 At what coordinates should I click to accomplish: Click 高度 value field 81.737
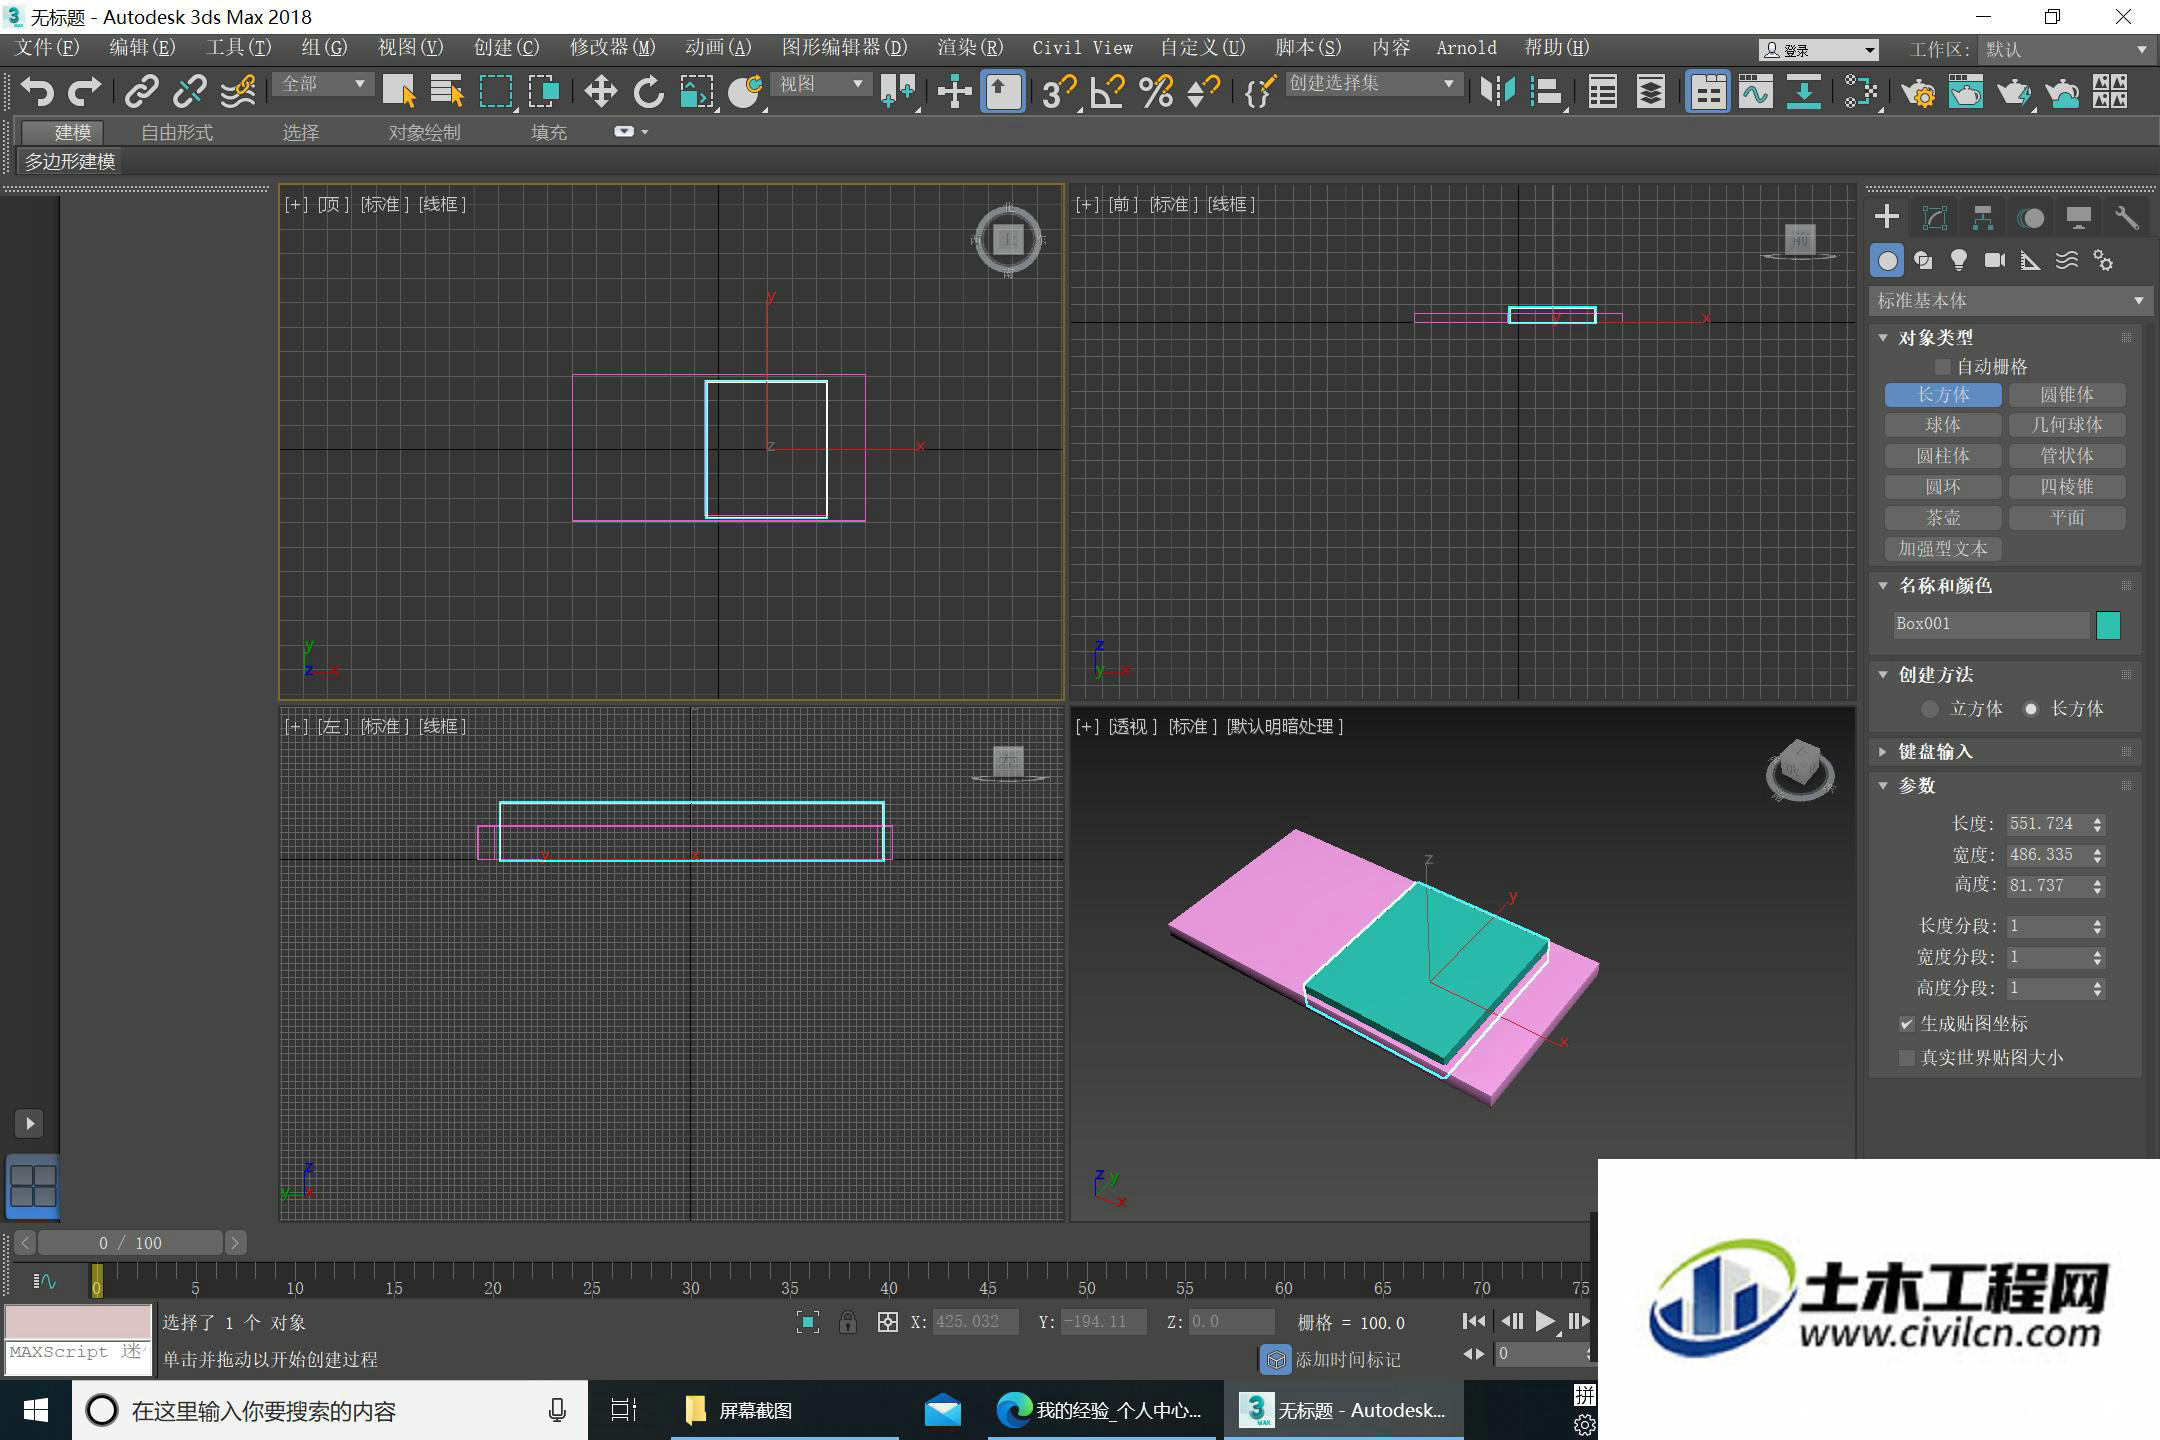point(2046,886)
